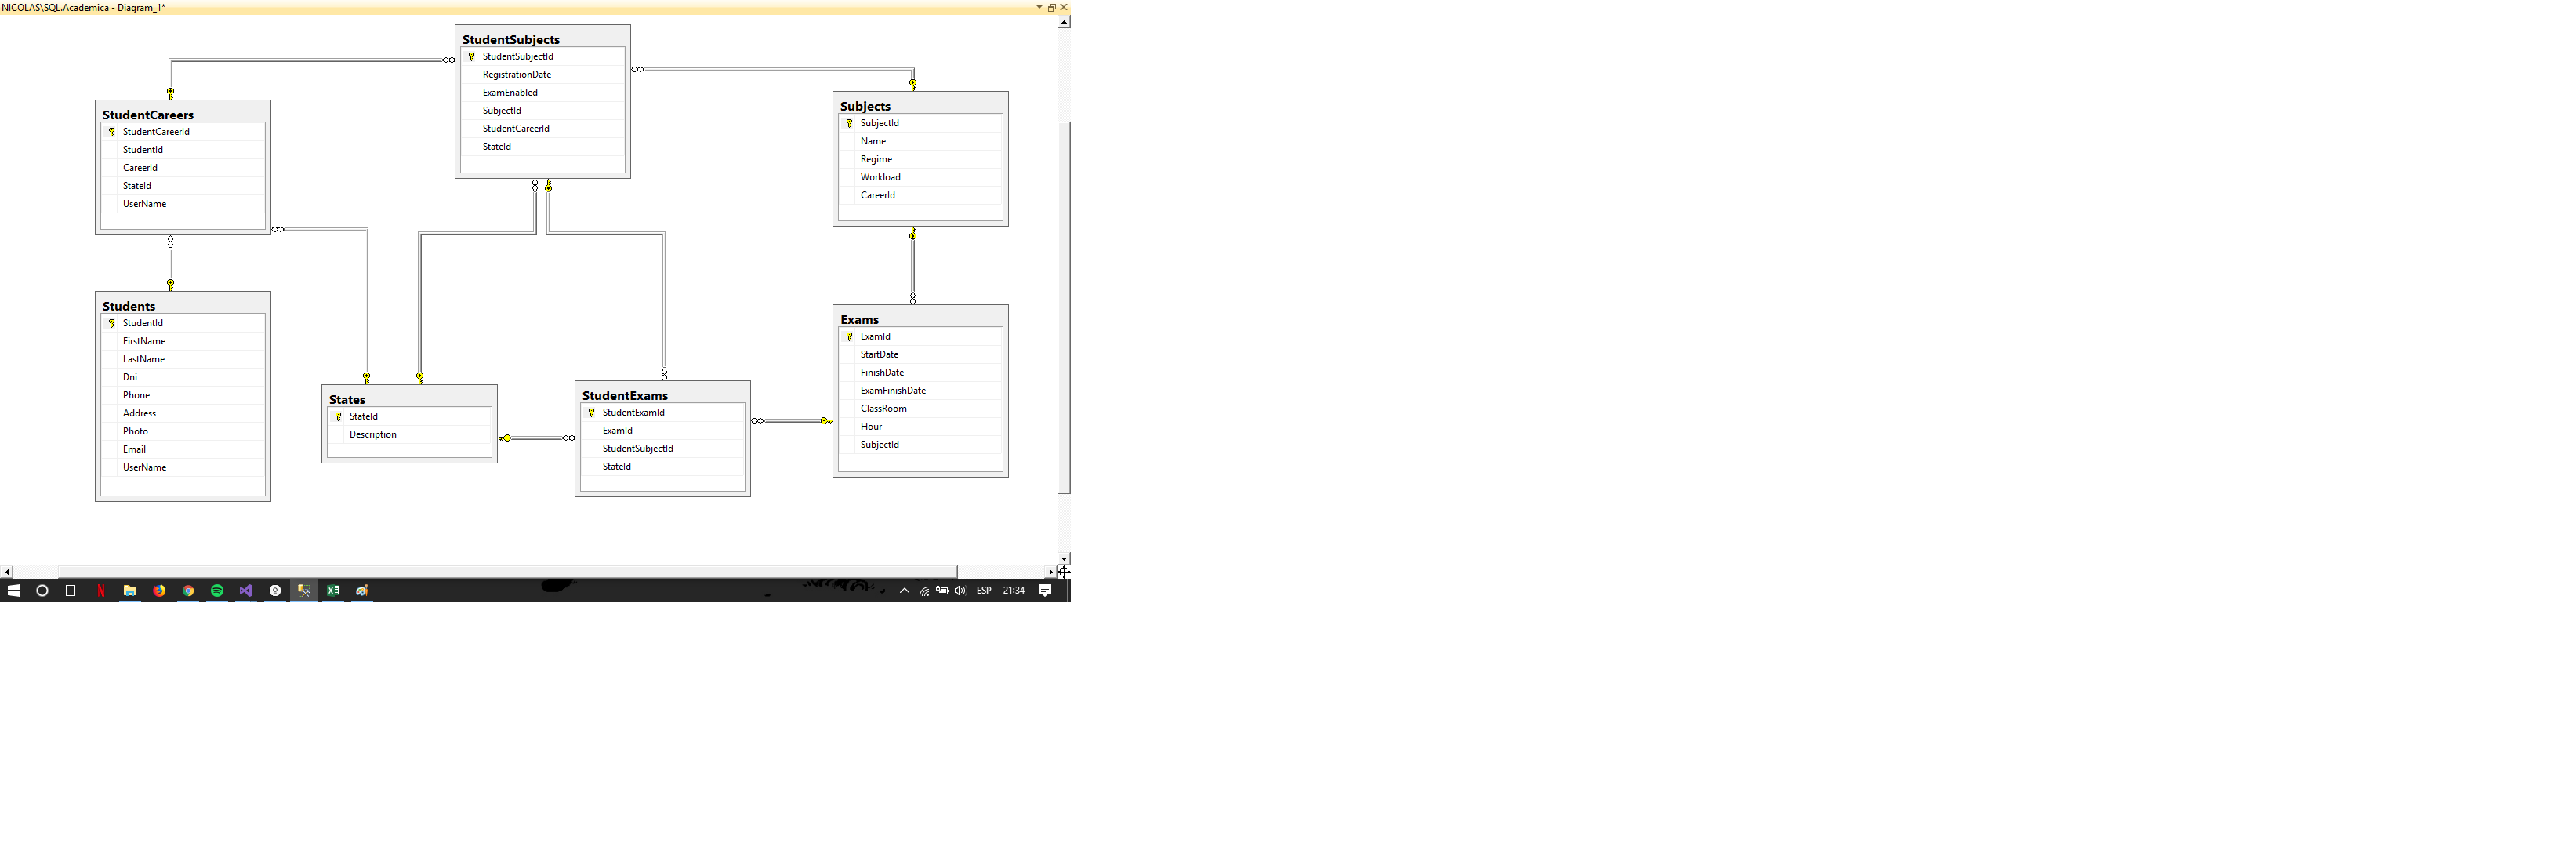Click the StudentCareerId primary key icon in StudentCareers
Viewport: 2576px width, 847px height.
click(x=112, y=132)
